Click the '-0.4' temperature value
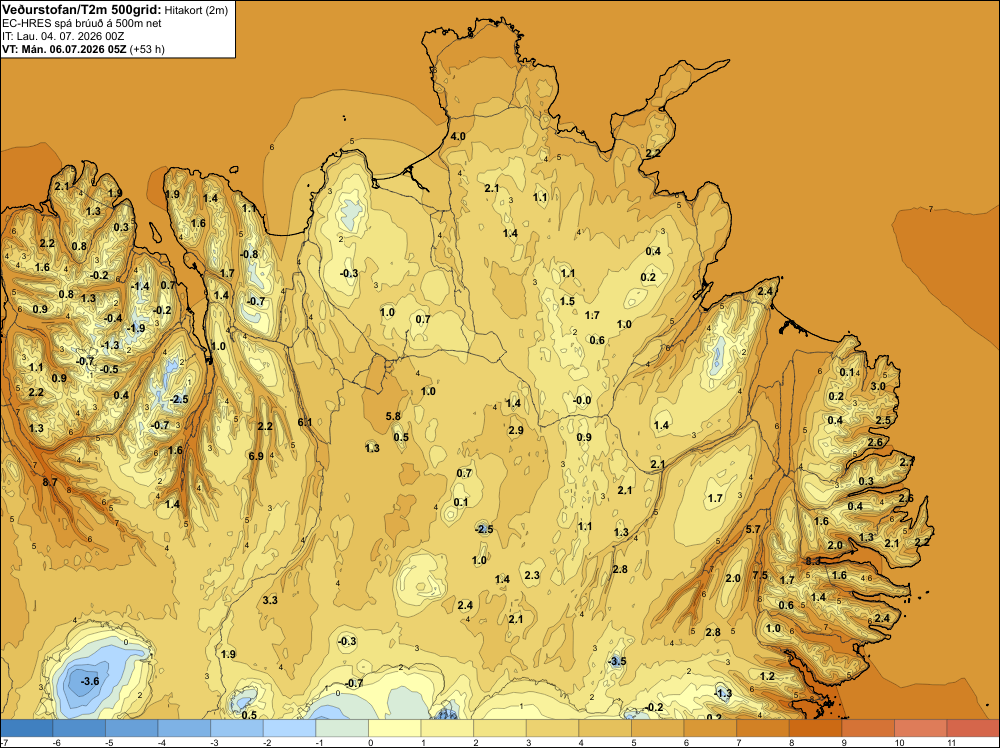Screen dimensions: 1000x748 tap(113, 318)
